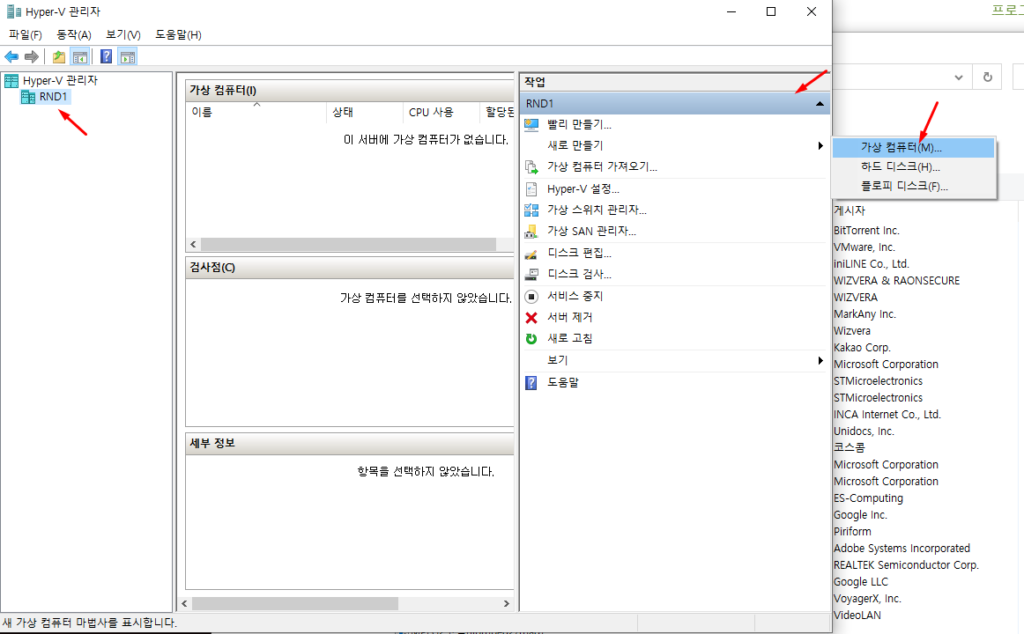This screenshot has width=1024, height=634.
Task: Collapse the RND1 actions section arrow
Action: pyautogui.click(x=819, y=103)
